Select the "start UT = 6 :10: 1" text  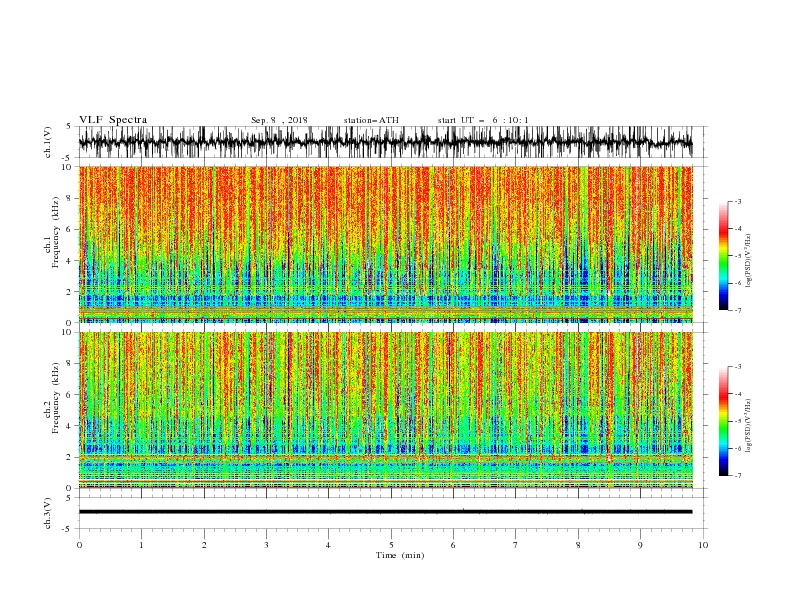click(x=483, y=120)
